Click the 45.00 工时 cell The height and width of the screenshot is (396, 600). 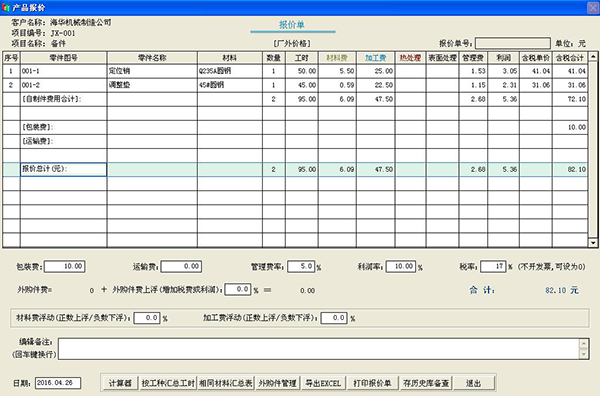[x=302, y=85]
